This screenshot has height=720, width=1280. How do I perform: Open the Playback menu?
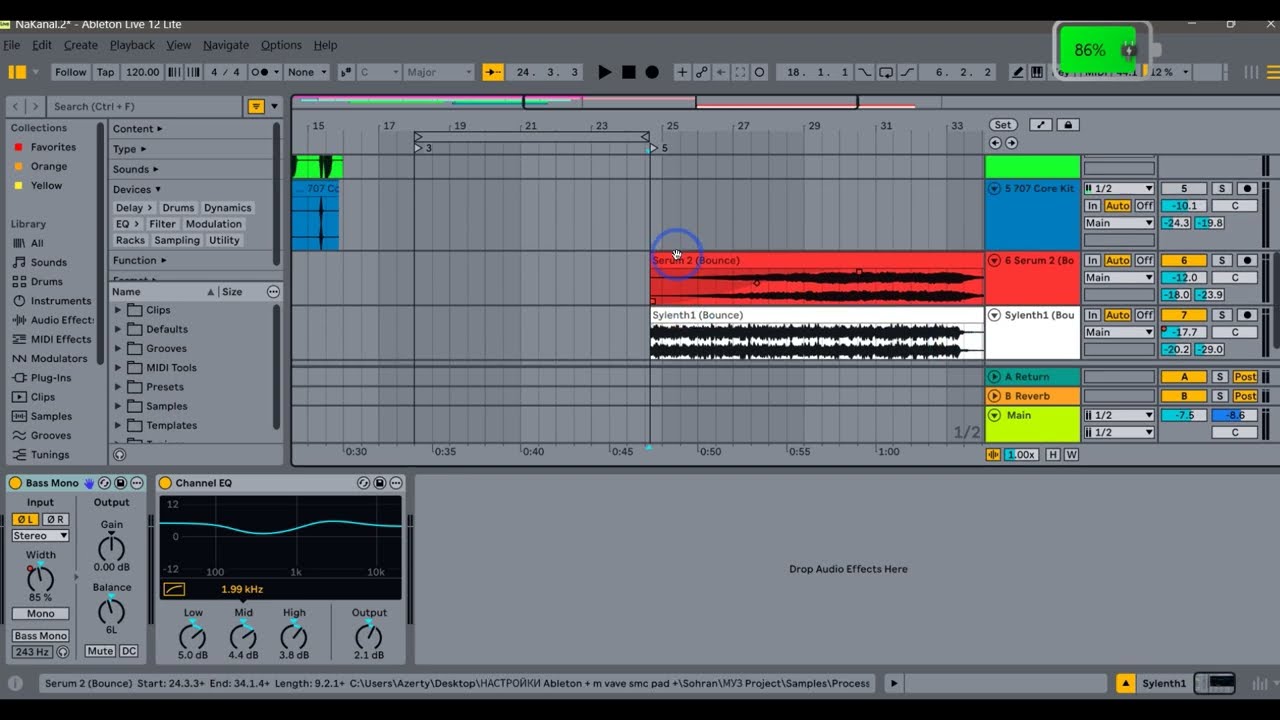tap(132, 45)
